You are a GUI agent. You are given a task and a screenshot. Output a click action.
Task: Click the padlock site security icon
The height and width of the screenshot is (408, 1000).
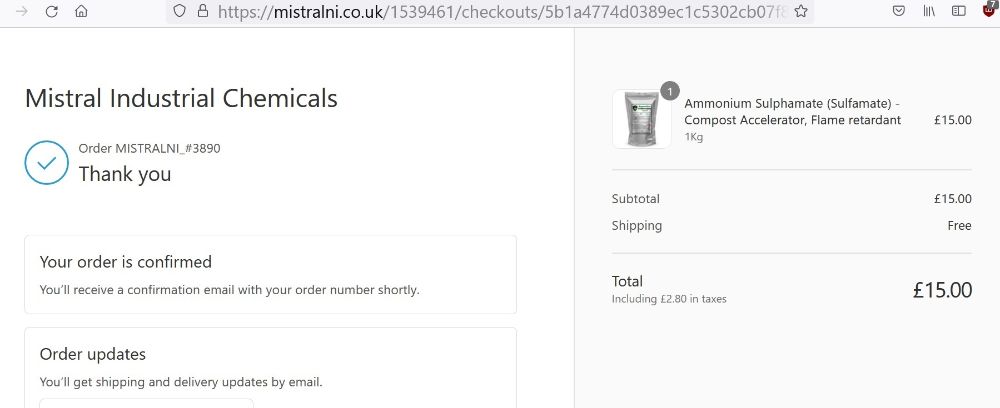pyautogui.click(x=203, y=11)
